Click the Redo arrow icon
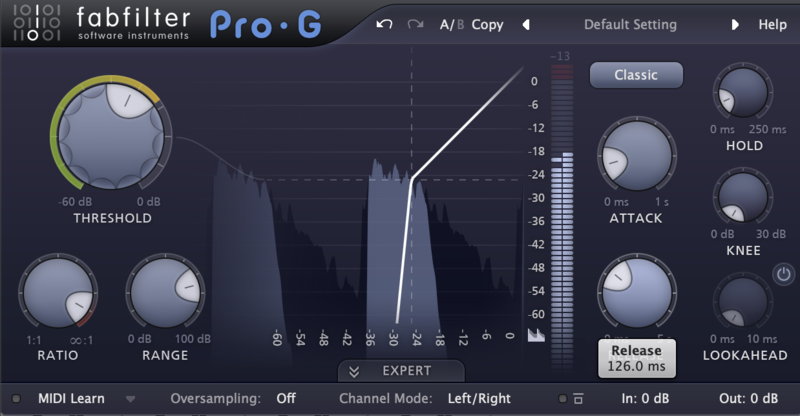This screenshot has width=800, height=416. (415, 24)
